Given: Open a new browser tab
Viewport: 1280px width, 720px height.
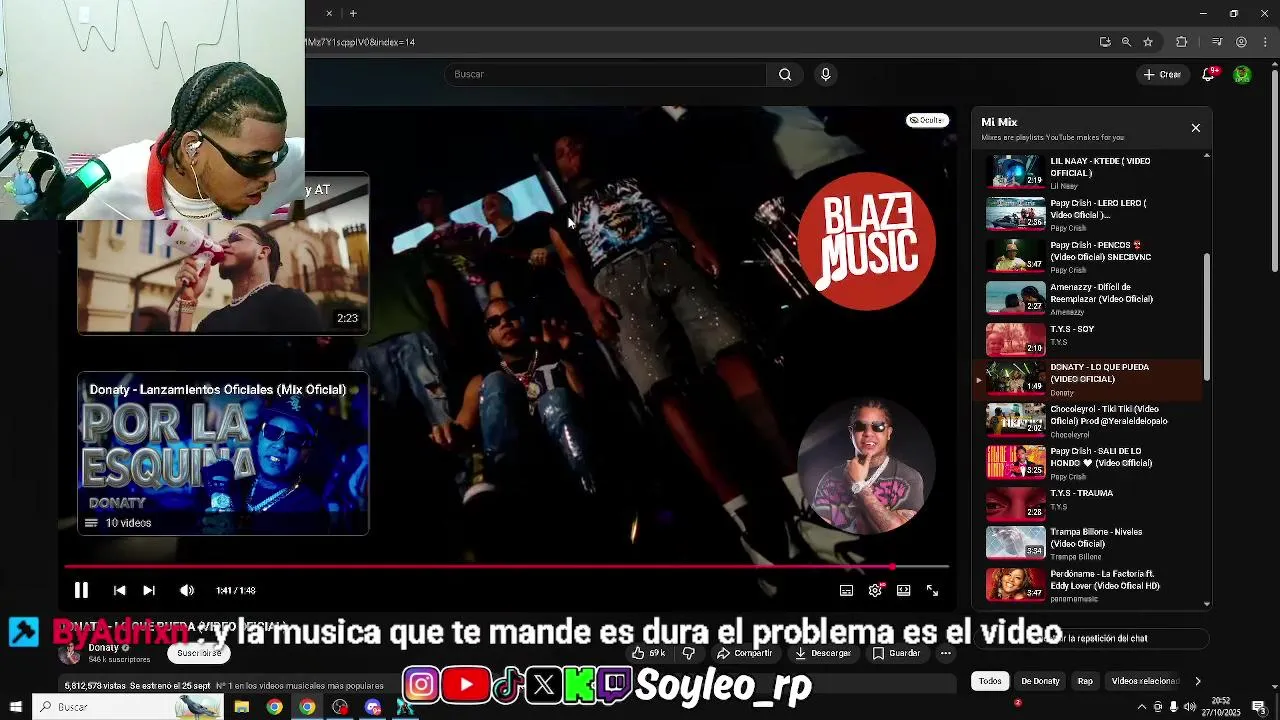Looking at the screenshot, I should (x=353, y=13).
